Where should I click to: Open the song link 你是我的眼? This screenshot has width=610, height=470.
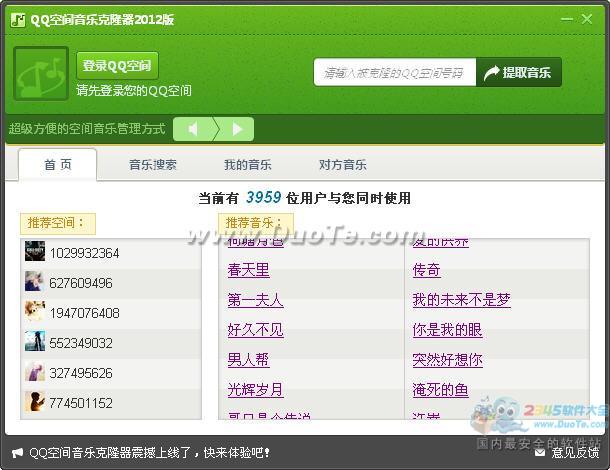coord(447,330)
